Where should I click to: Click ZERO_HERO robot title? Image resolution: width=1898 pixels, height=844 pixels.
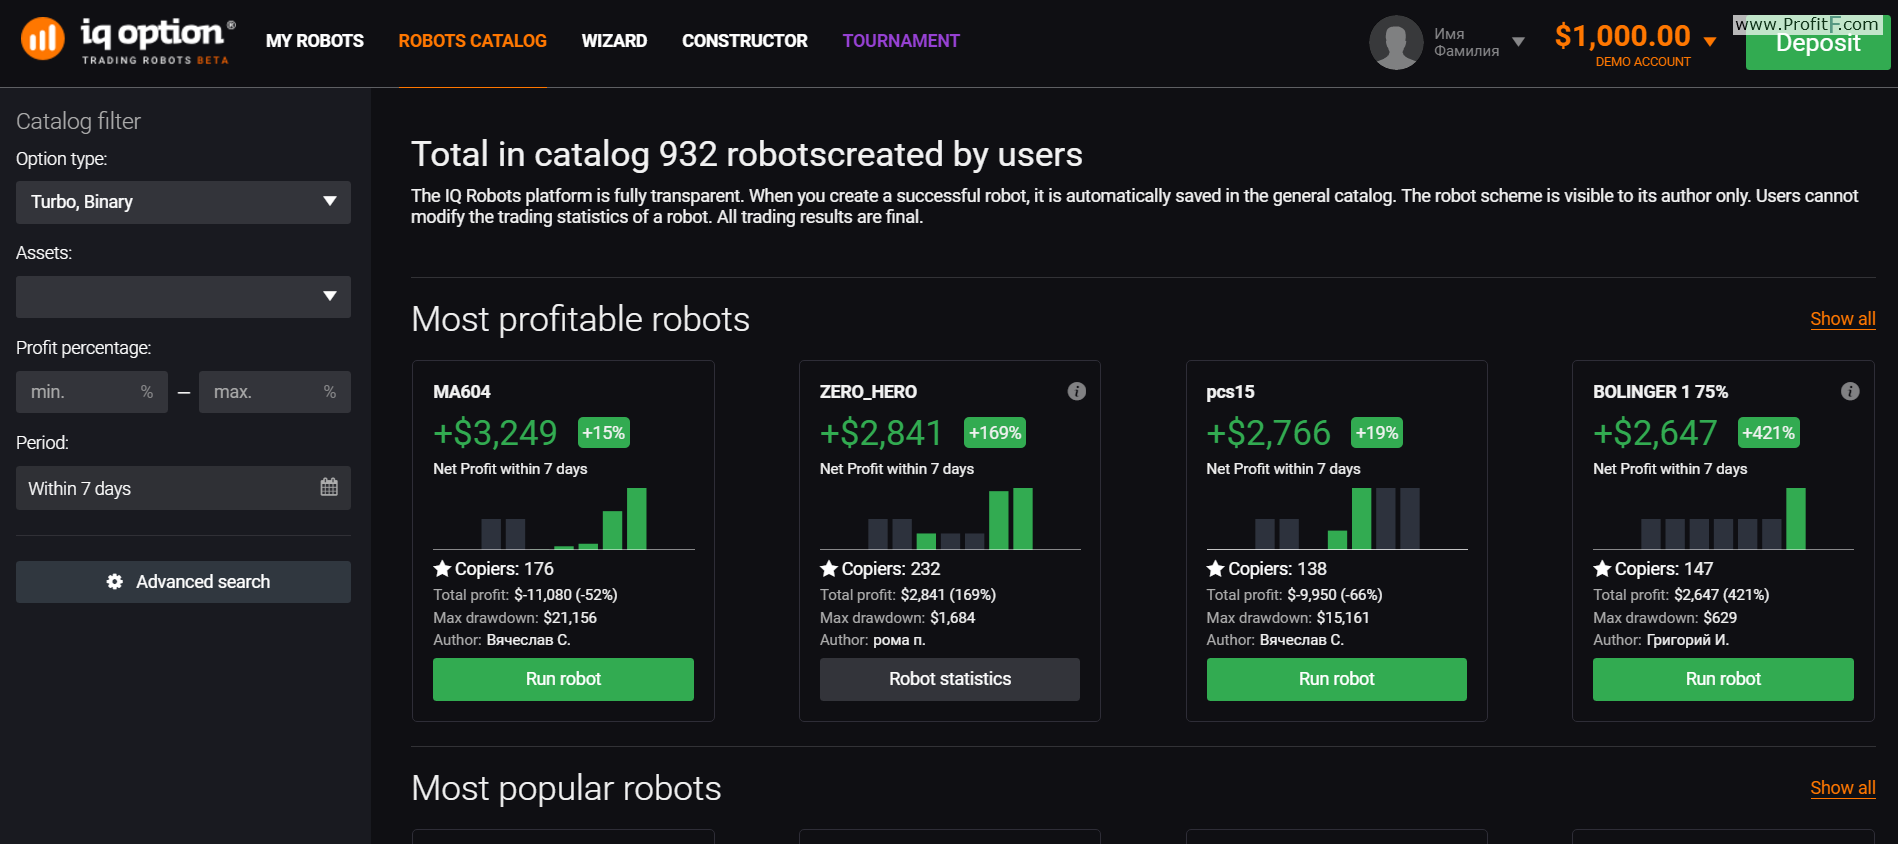(868, 392)
